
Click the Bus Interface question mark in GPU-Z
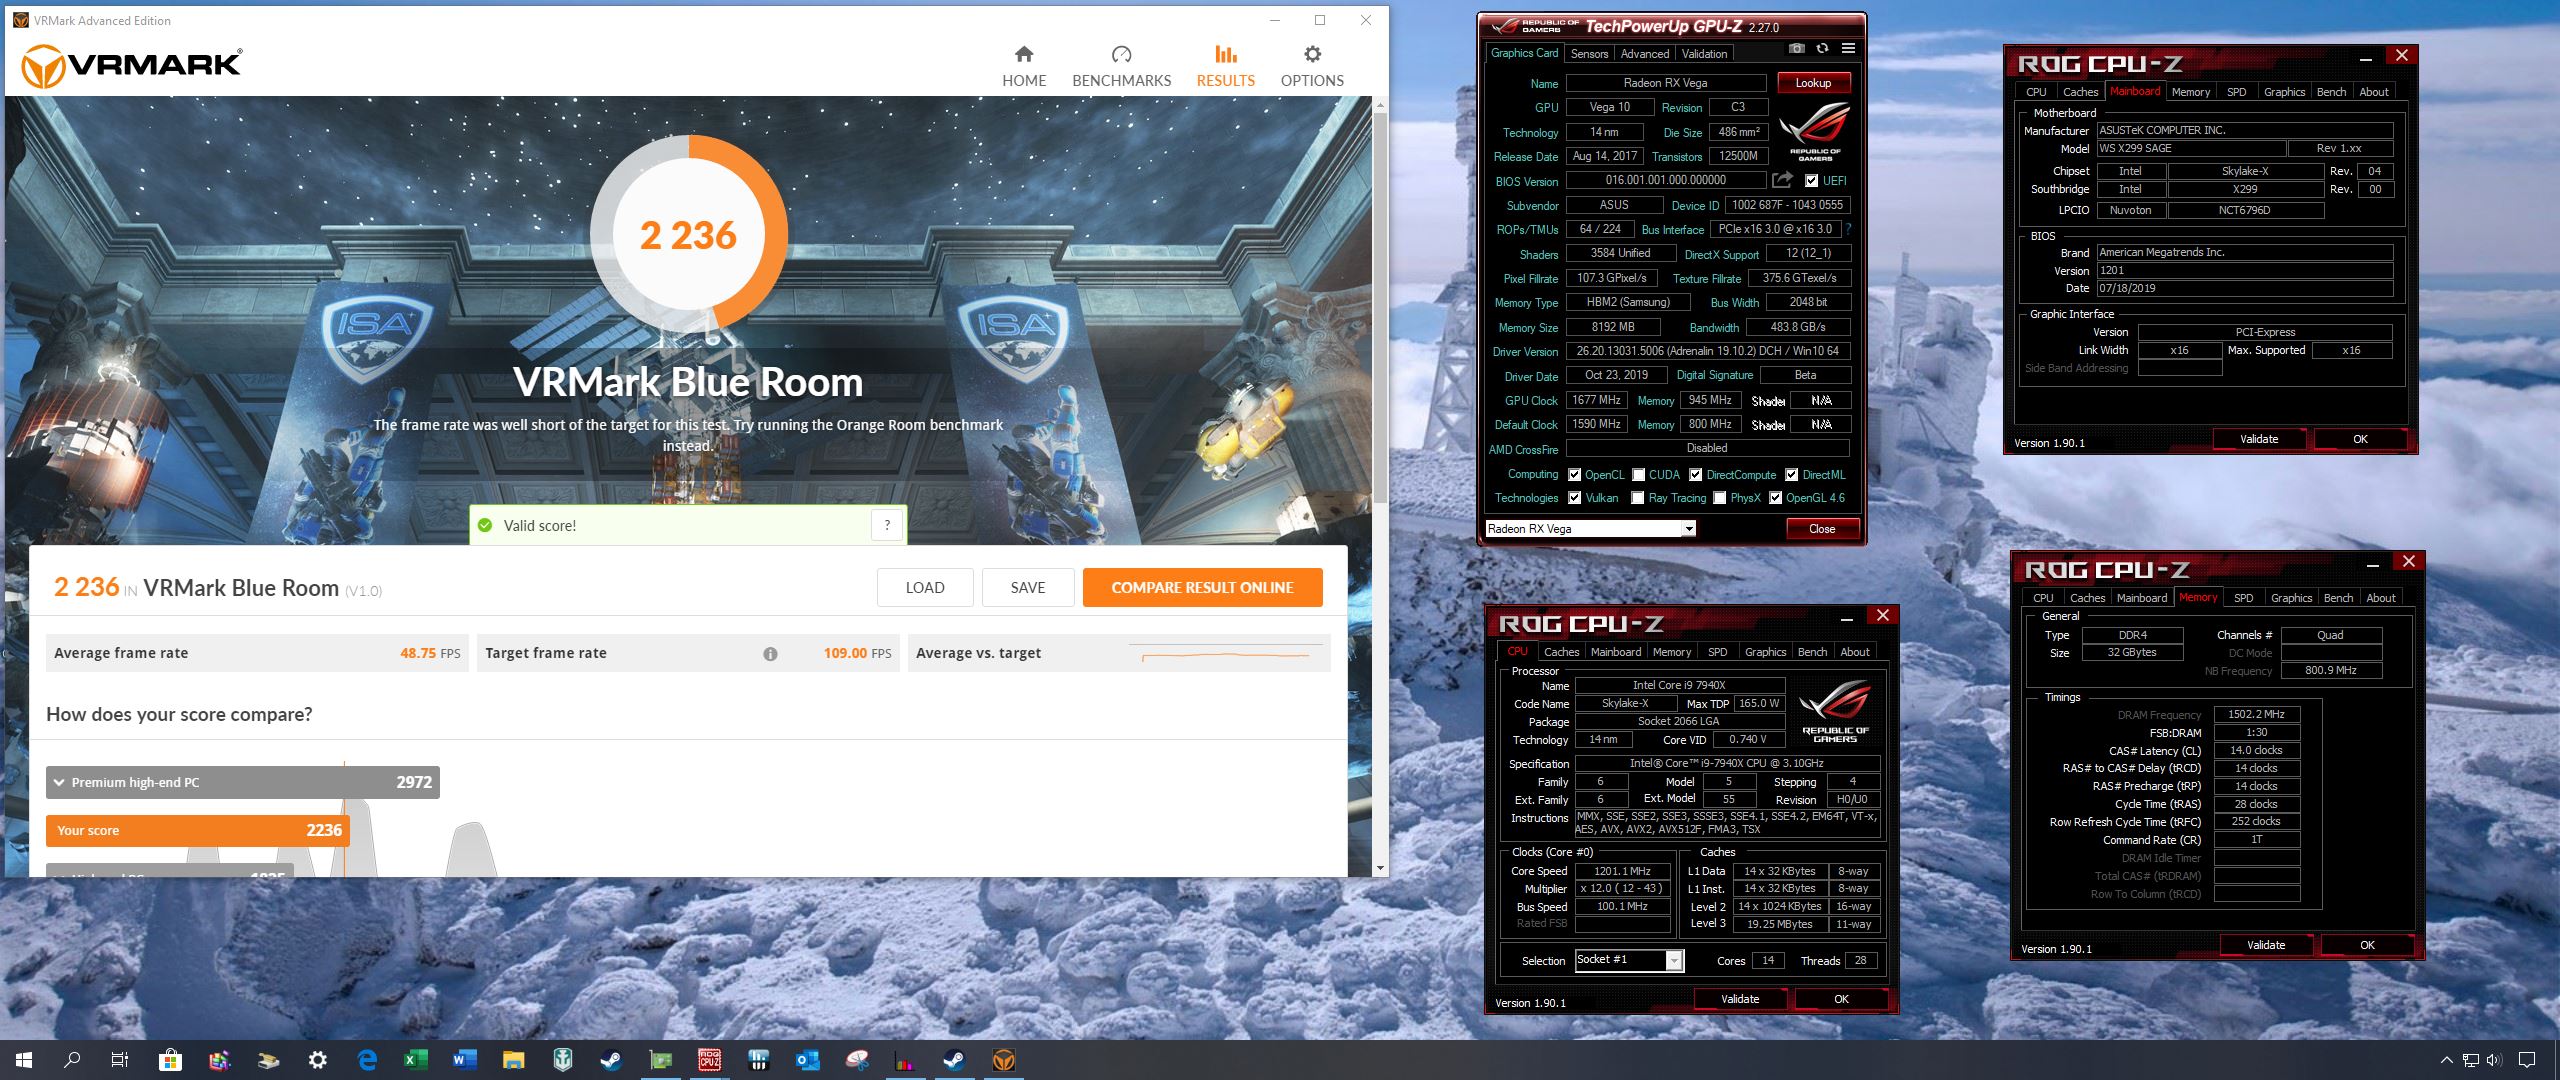tap(1849, 229)
